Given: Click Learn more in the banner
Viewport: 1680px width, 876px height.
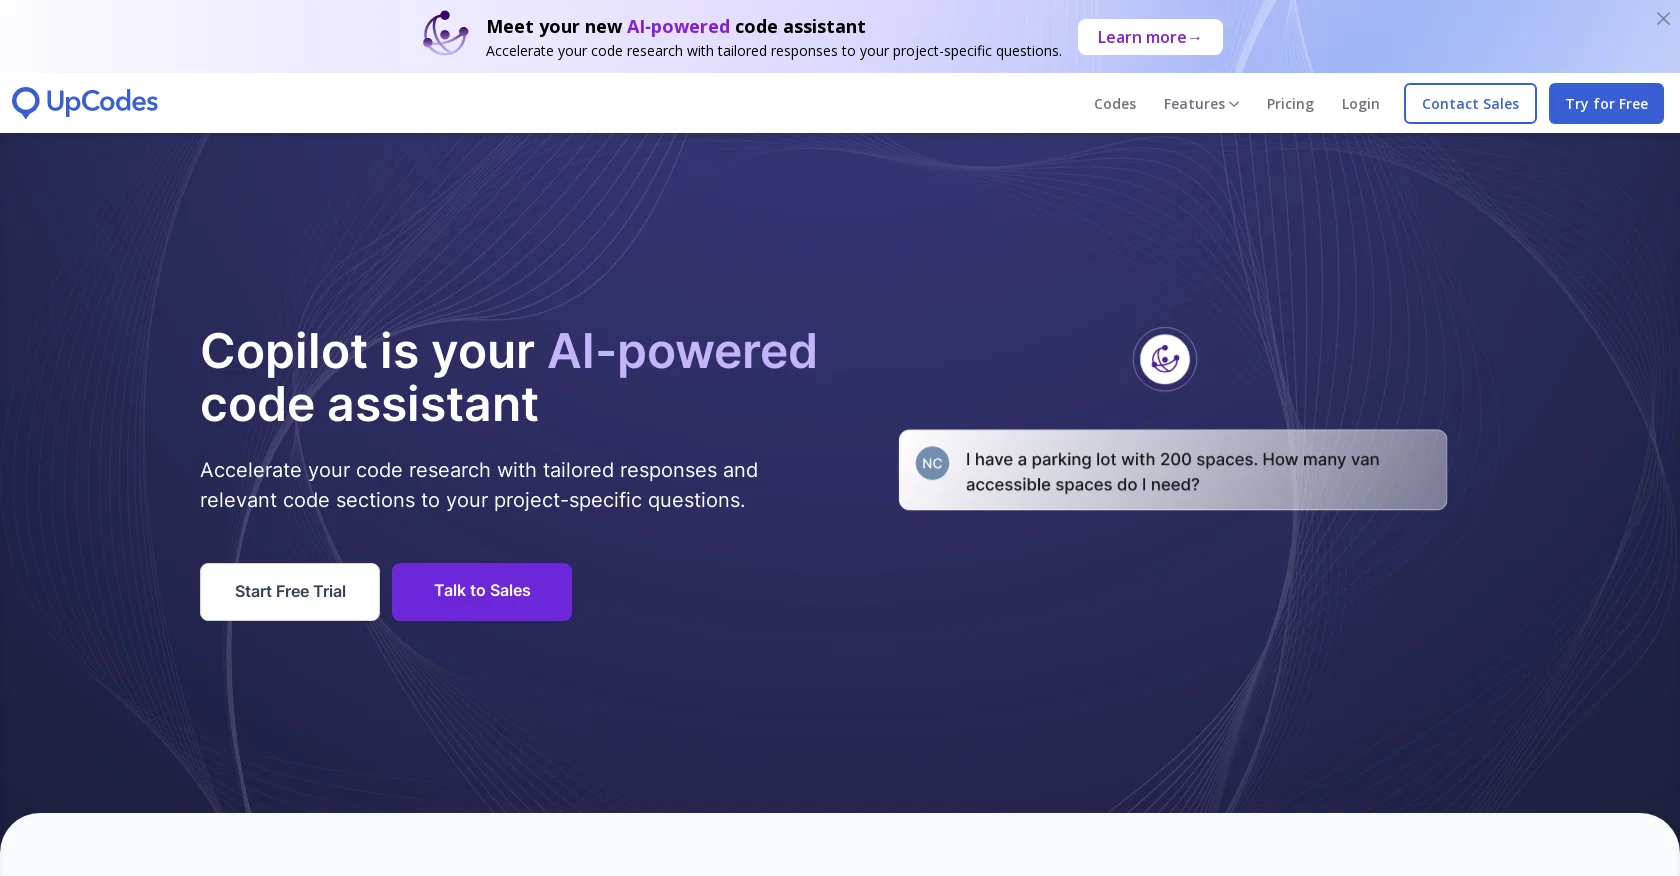Looking at the screenshot, I should 1150,37.
